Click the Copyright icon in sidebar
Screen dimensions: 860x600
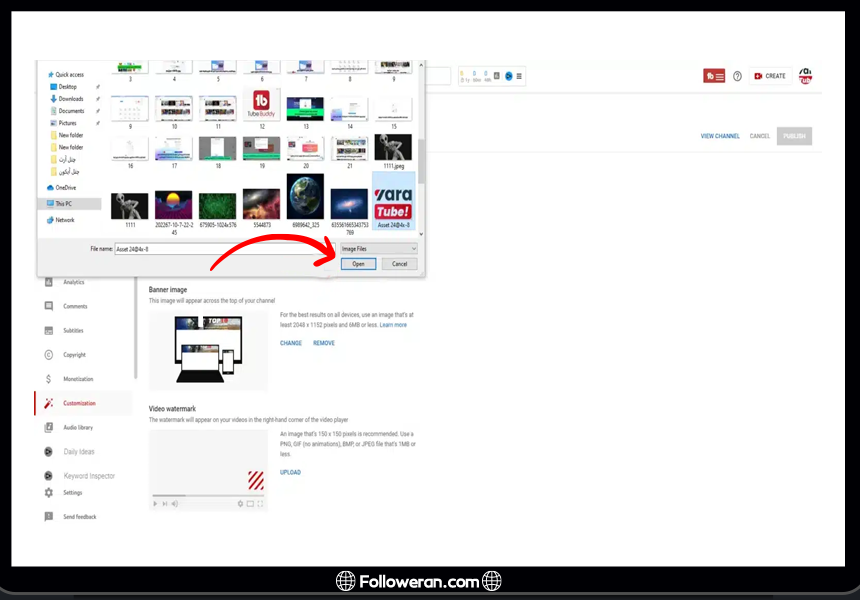[x=48, y=355]
